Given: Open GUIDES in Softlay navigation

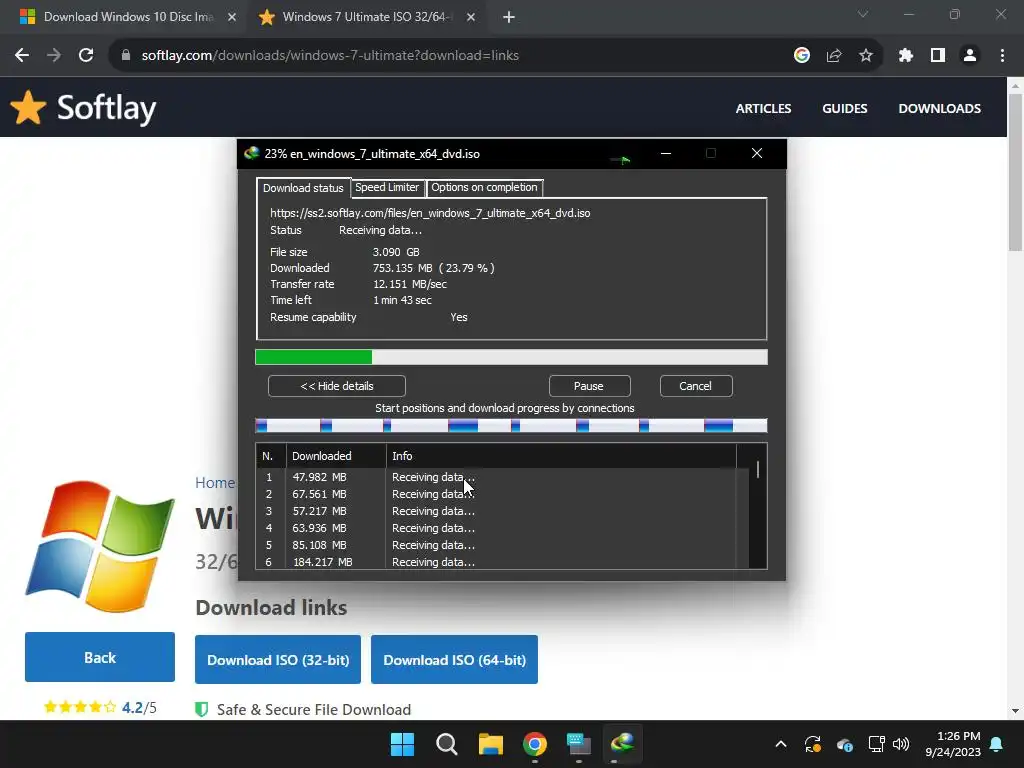Looking at the screenshot, I should (x=844, y=108).
